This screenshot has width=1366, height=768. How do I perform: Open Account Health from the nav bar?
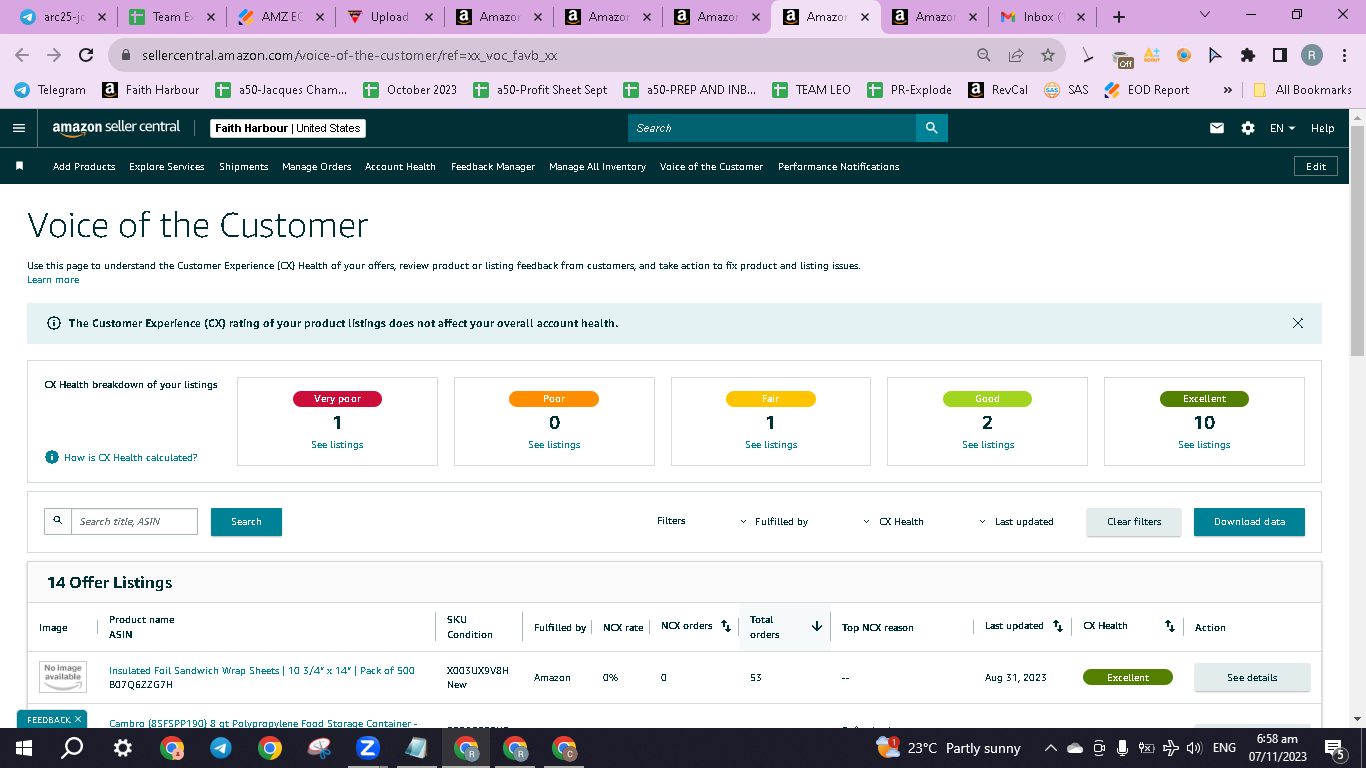click(x=400, y=167)
